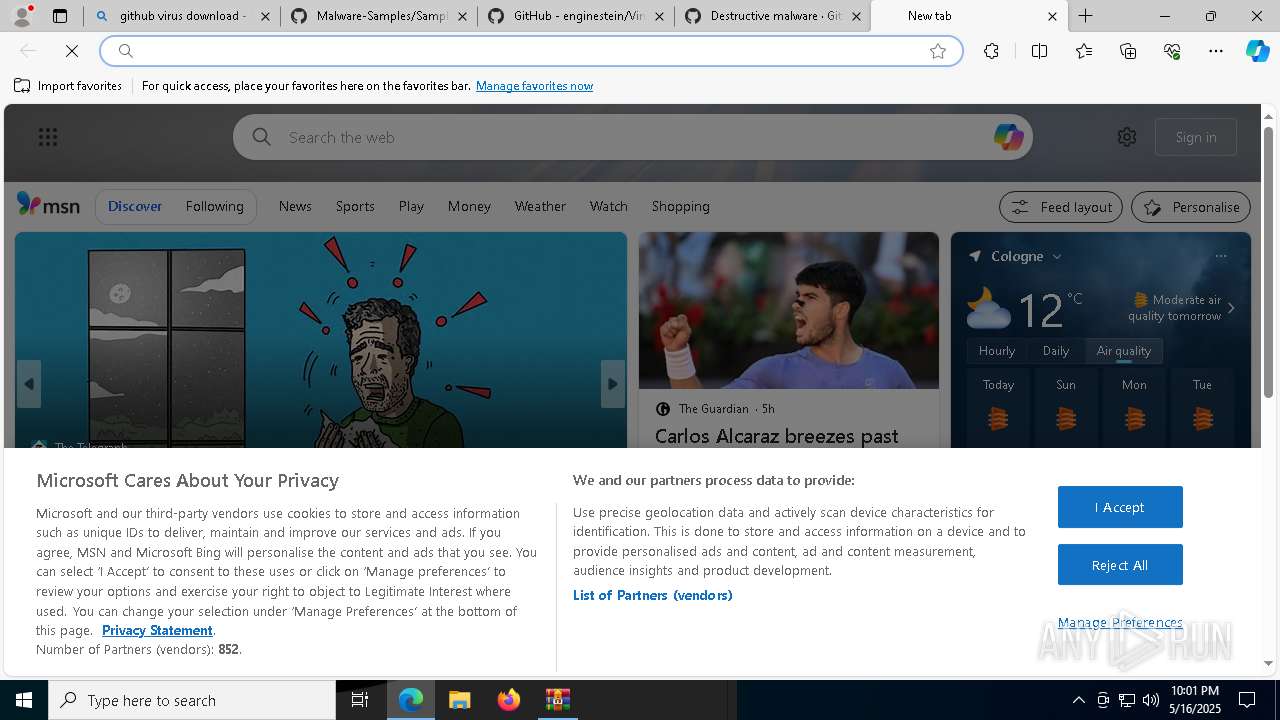The width and height of the screenshot is (1280, 720).
Task: Open MSN page settings gear
Action: [x=1127, y=137]
